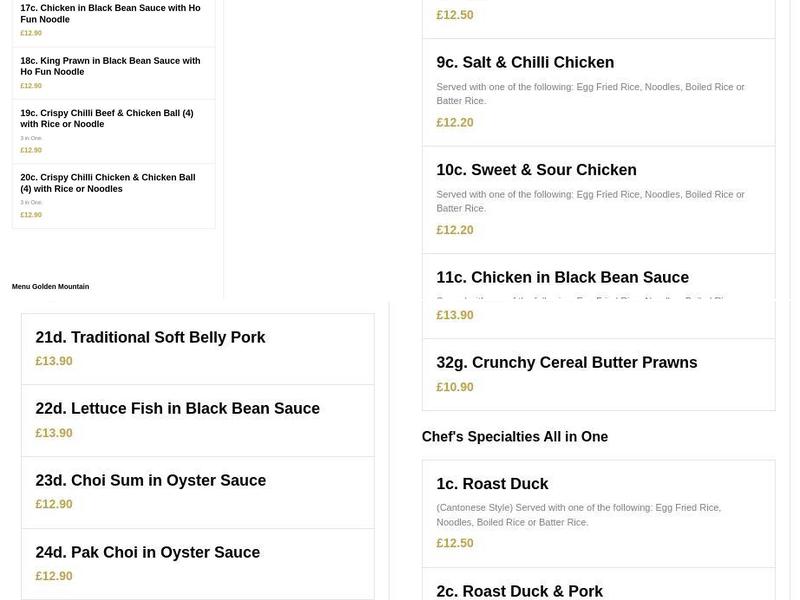This screenshot has width=800, height=600.
Task: Select the £13.90 price for Soft Belly Pork
Action: click(53, 361)
